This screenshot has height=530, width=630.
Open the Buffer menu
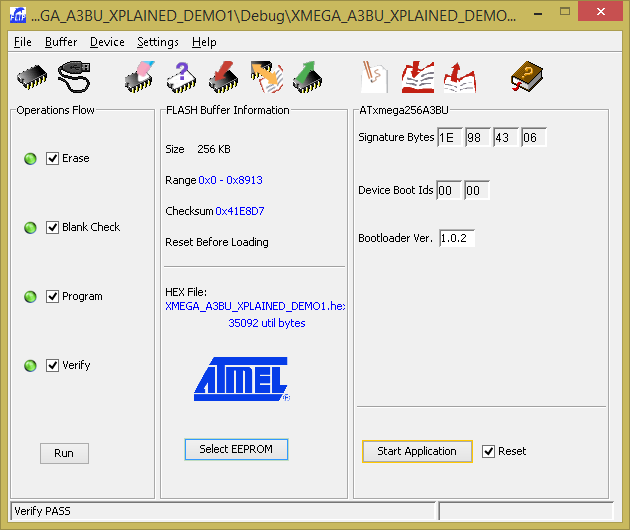coord(61,42)
